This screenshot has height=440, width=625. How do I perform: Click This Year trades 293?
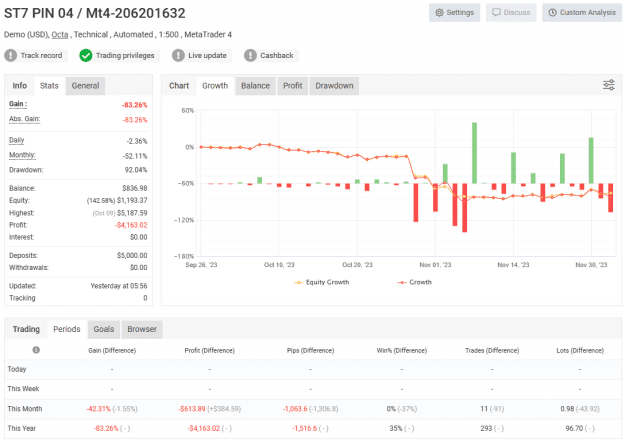pyautogui.click(x=486, y=428)
